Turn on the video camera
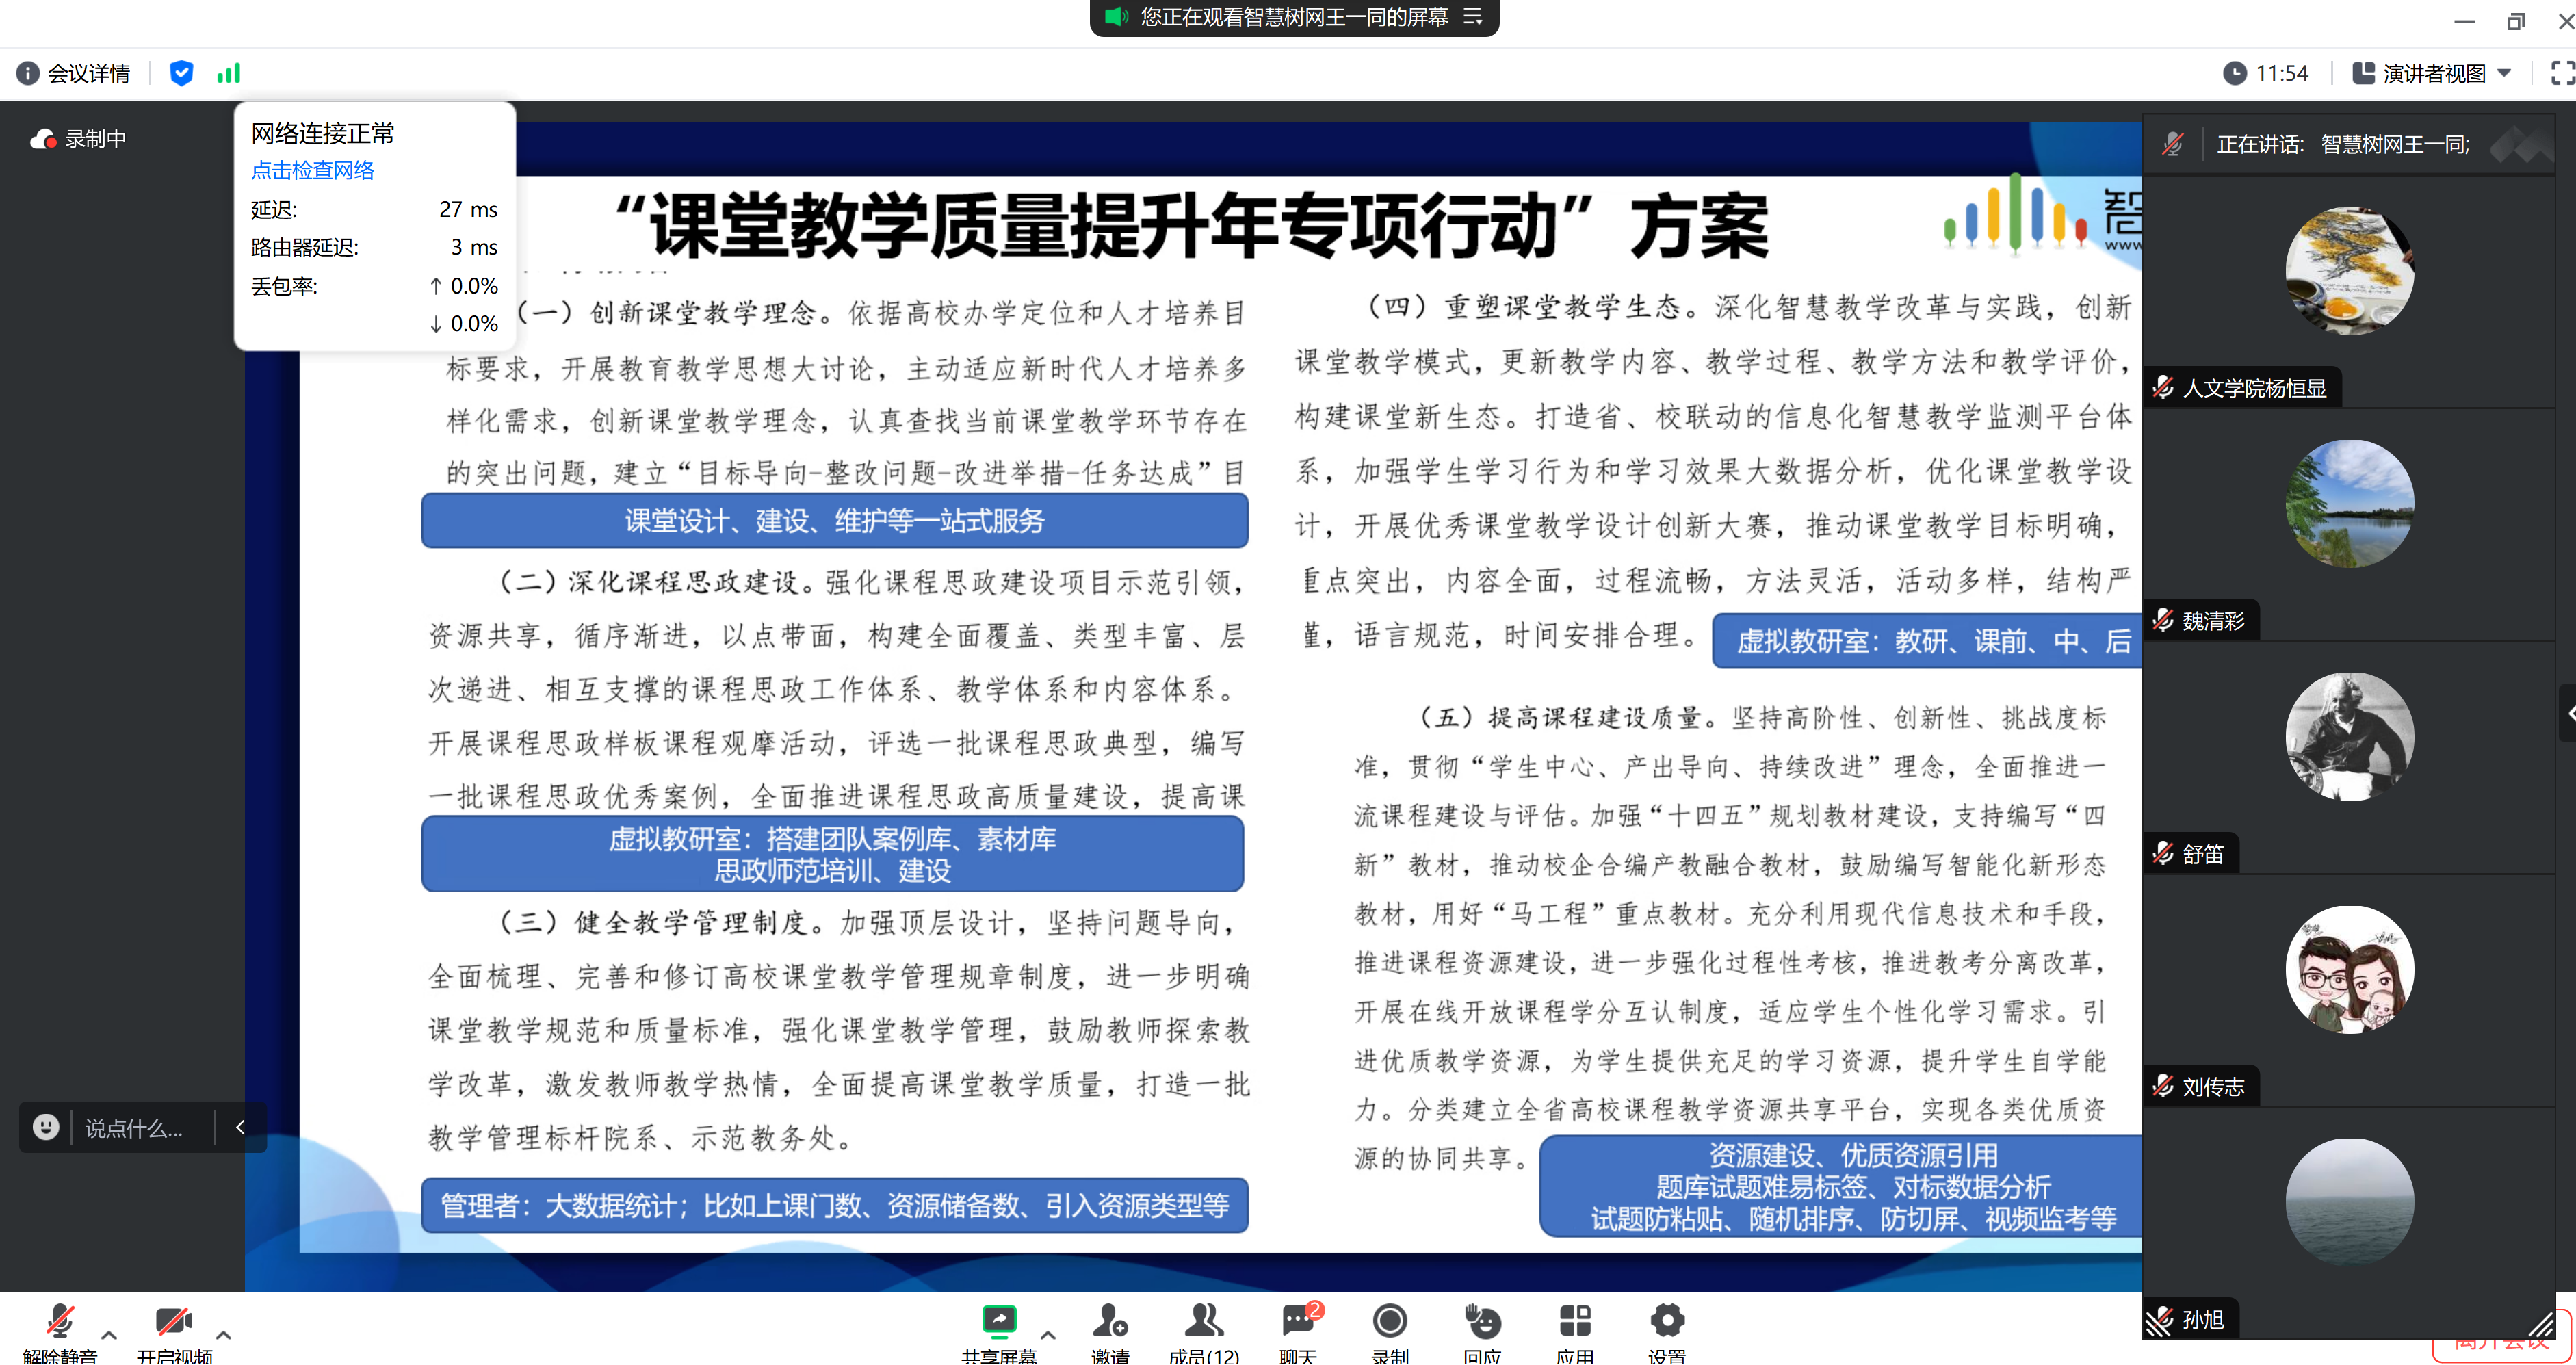 [174, 1322]
